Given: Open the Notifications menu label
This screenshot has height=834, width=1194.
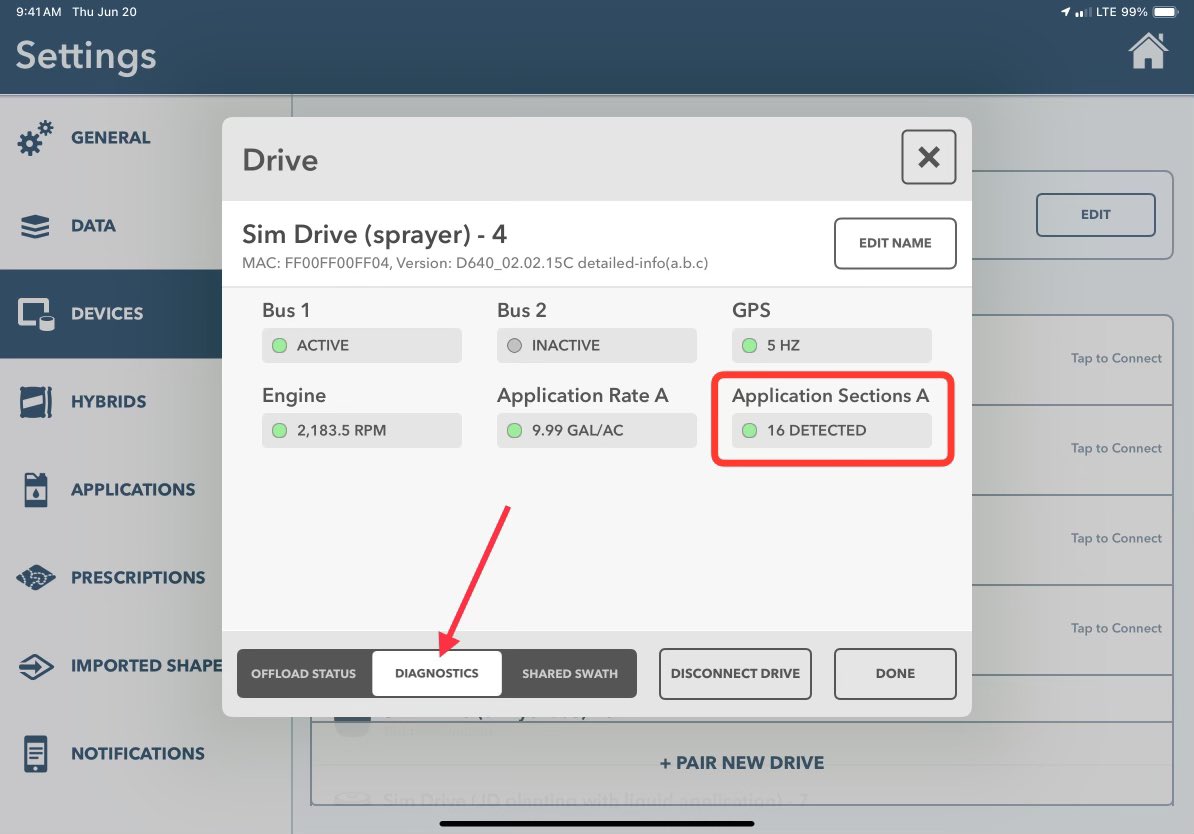Looking at the screenshot, I should coord(138,754).
